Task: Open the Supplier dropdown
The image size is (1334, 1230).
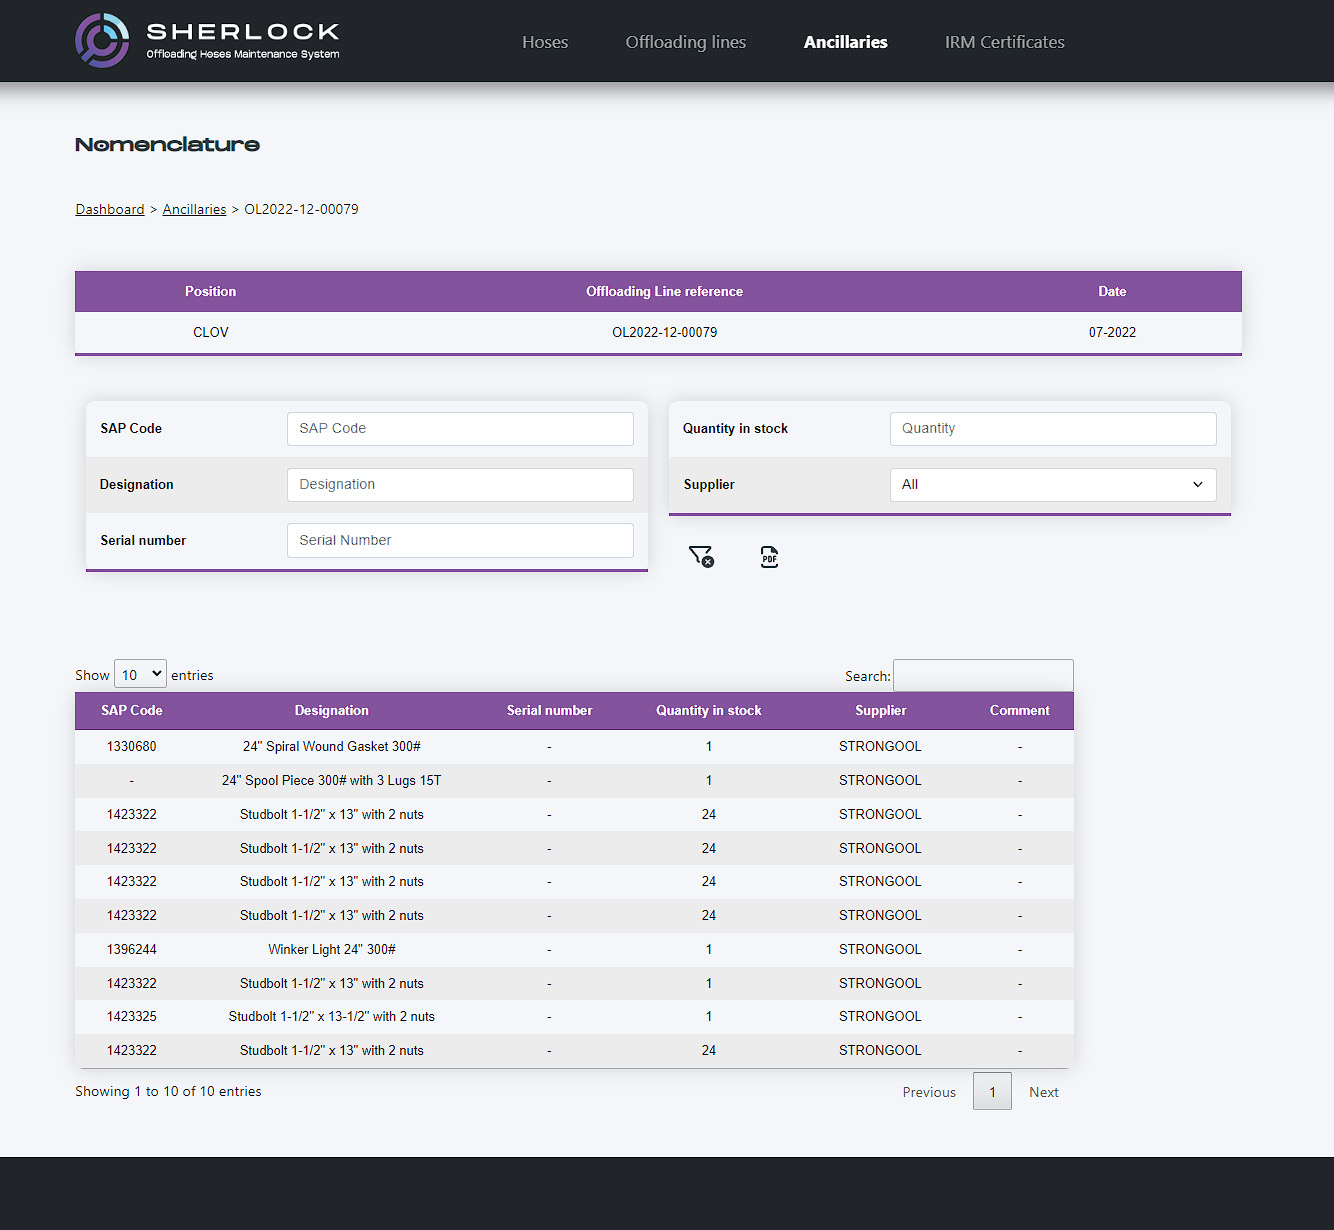Action: pos(1053,485)
